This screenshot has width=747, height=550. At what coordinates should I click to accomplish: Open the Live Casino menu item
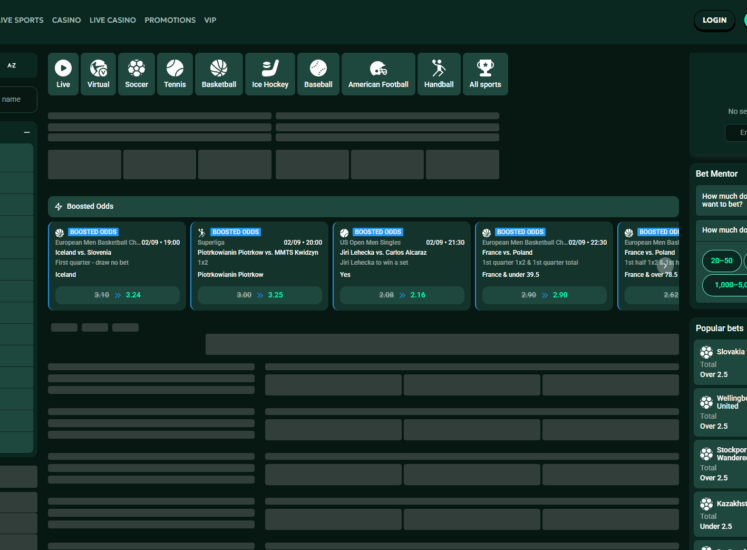click(x=112, y=20)
